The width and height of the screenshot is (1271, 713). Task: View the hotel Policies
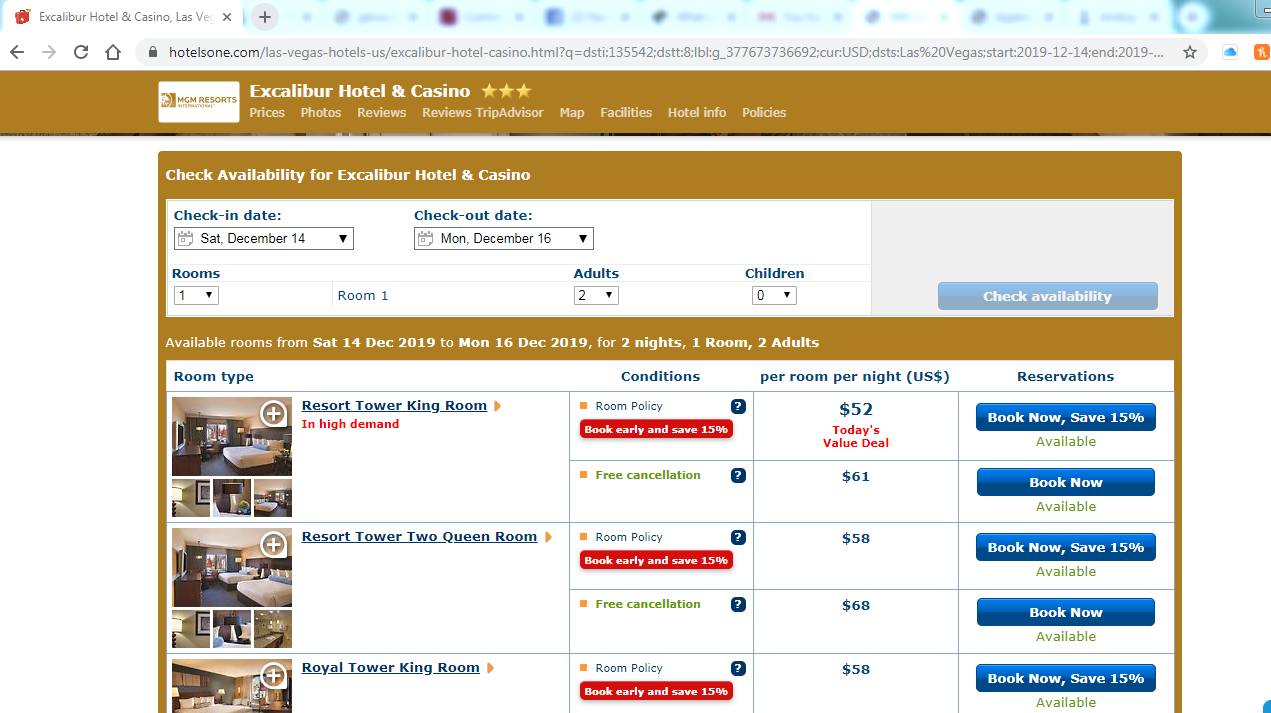pyautogui.click(x=764, y=113)
